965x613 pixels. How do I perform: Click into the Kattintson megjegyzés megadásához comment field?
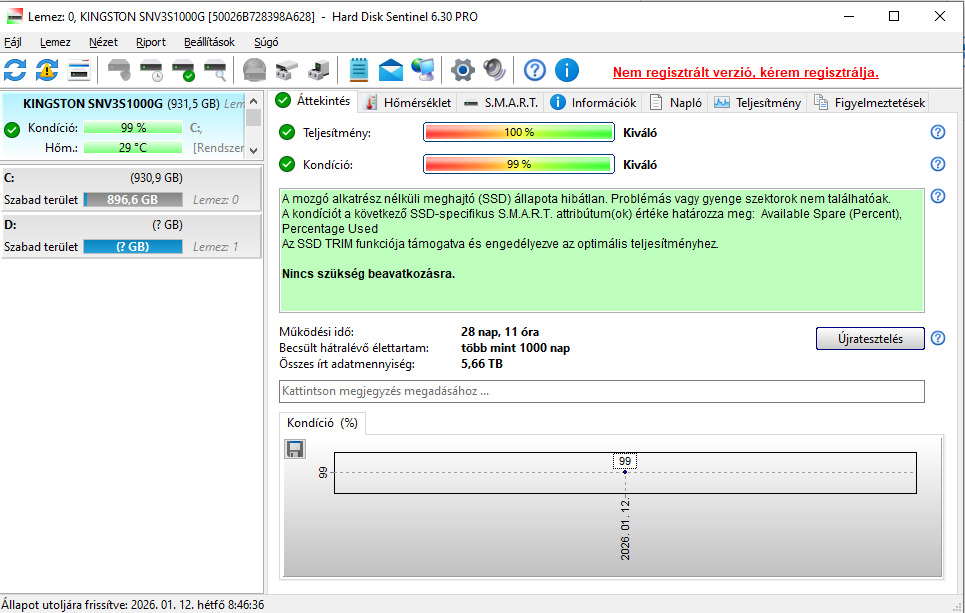601,391
